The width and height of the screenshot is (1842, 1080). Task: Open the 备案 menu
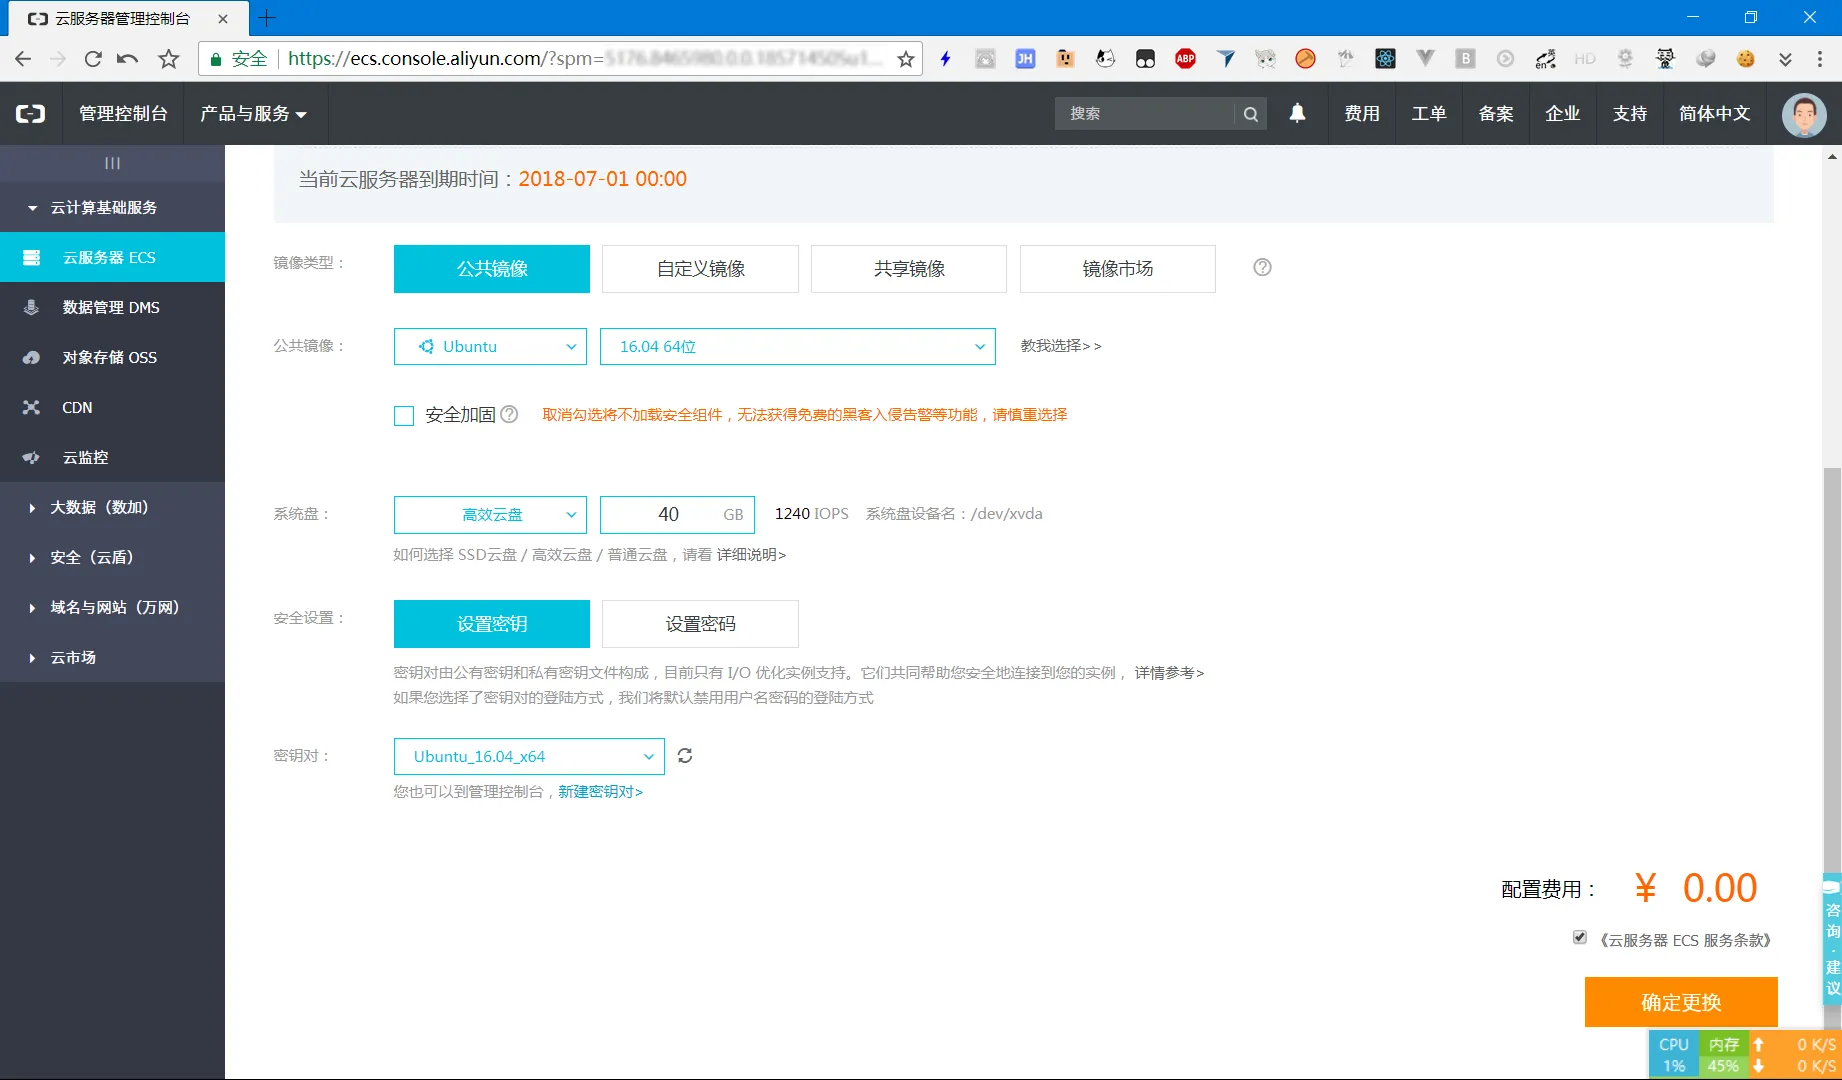(1496, 114)
